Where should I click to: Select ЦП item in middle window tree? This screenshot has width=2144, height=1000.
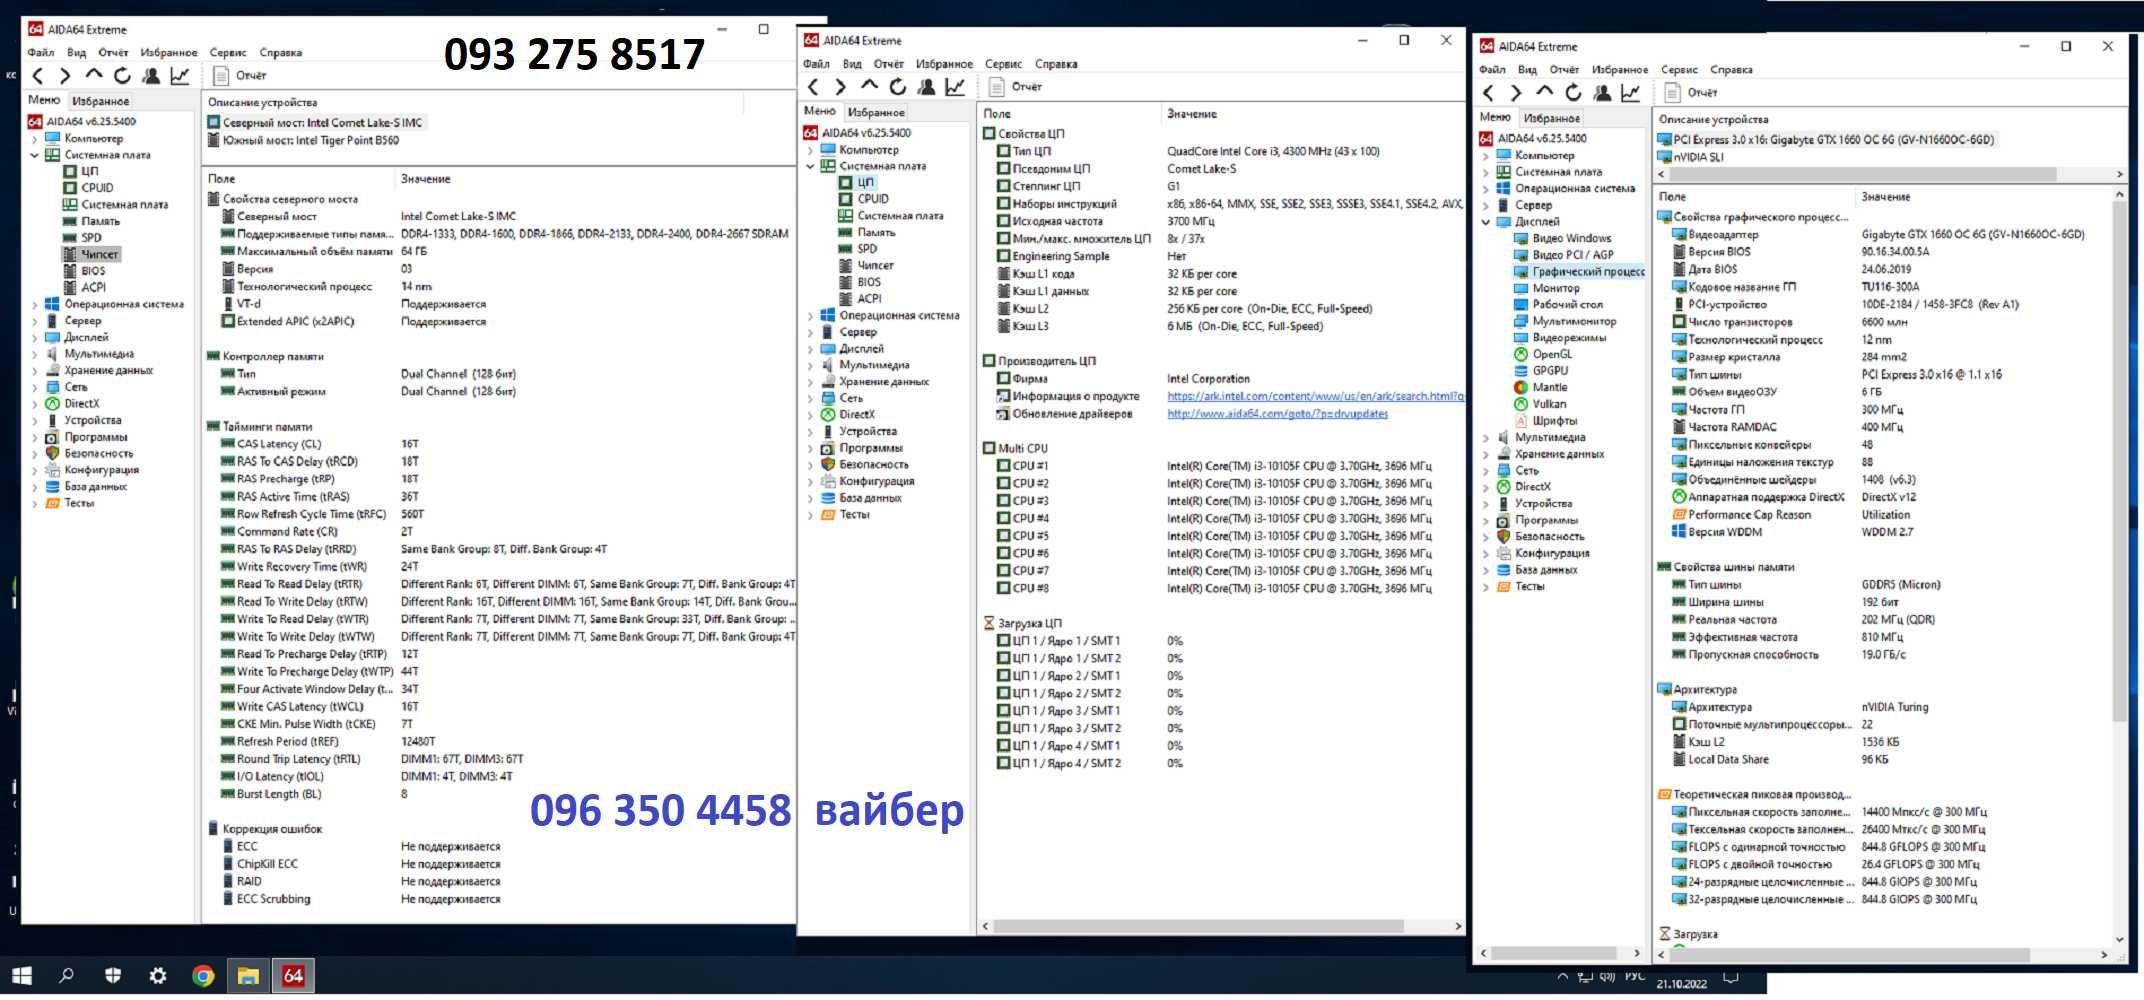click(865, 182)
